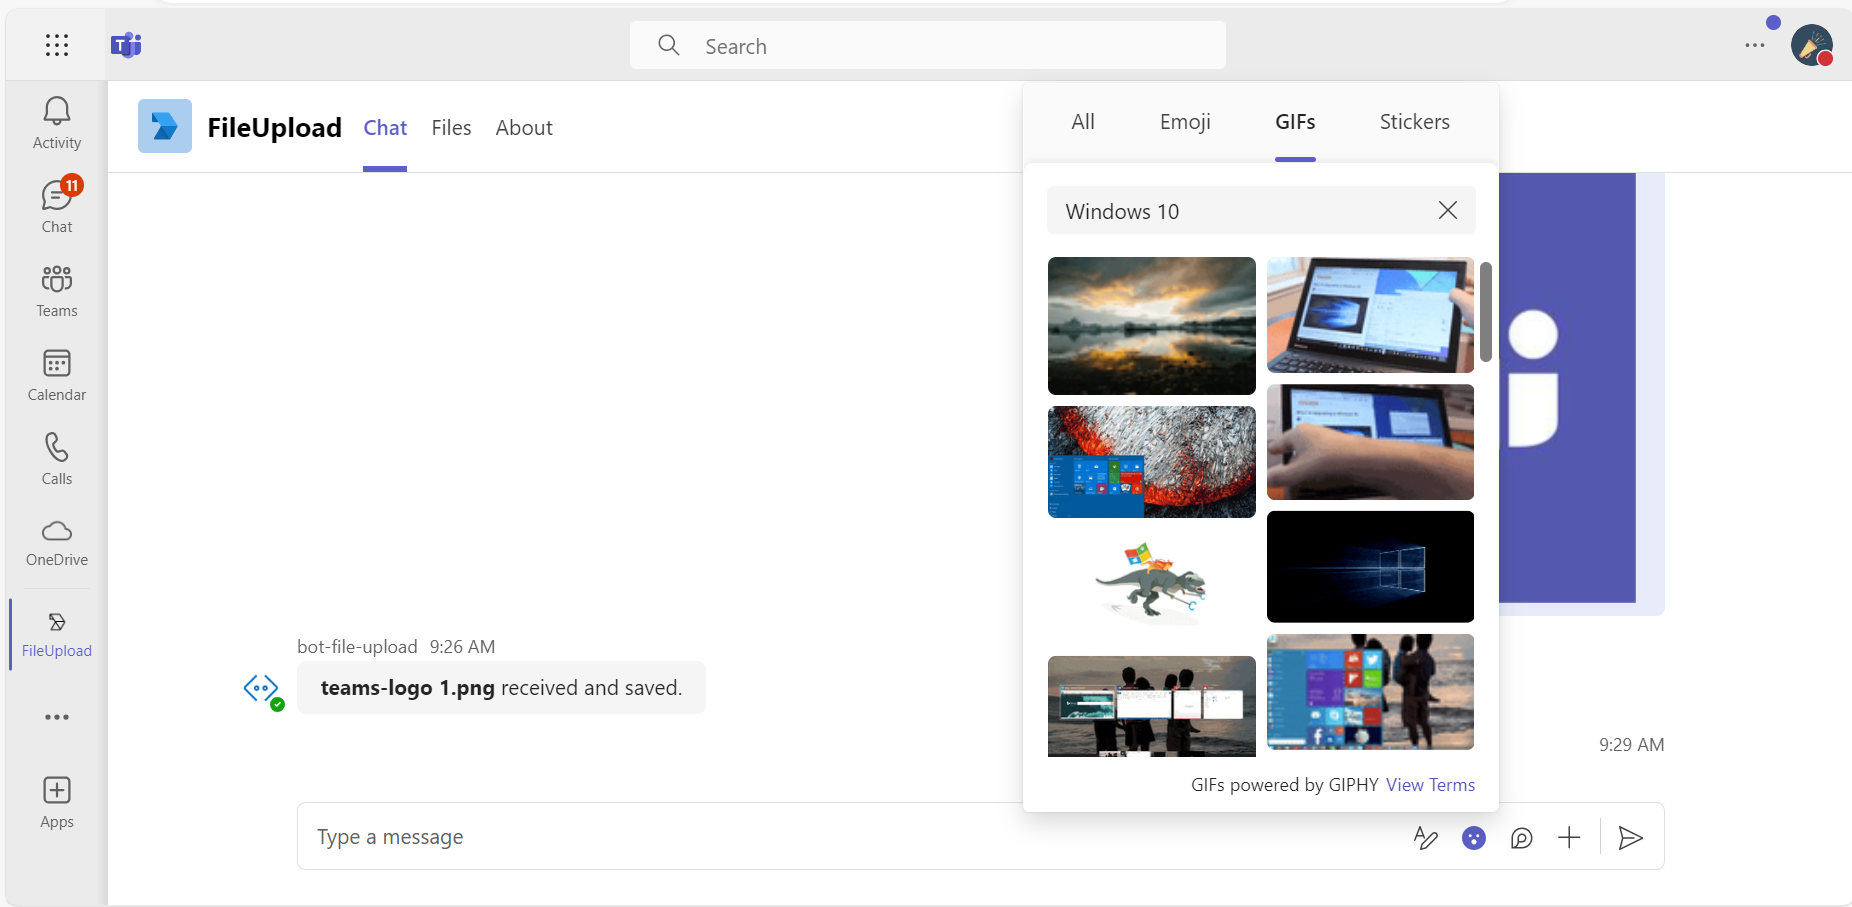Open the Calls section

[x=57, y=459]
